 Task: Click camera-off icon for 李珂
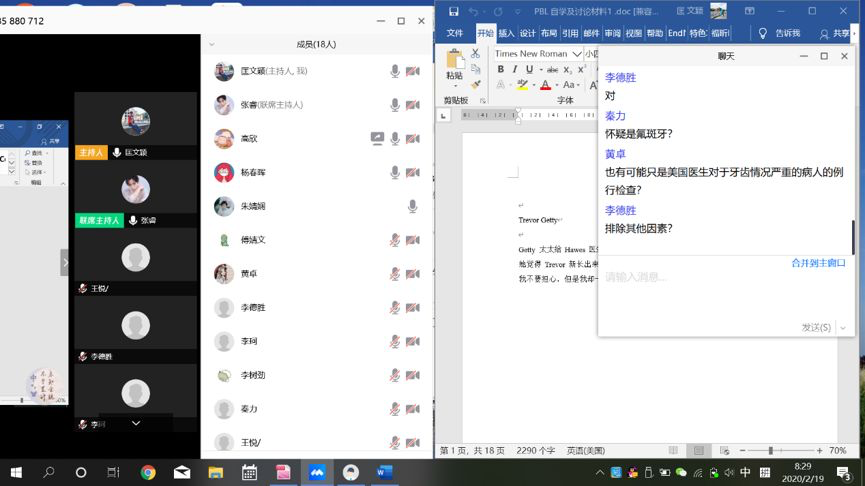[x=413, y=341]
